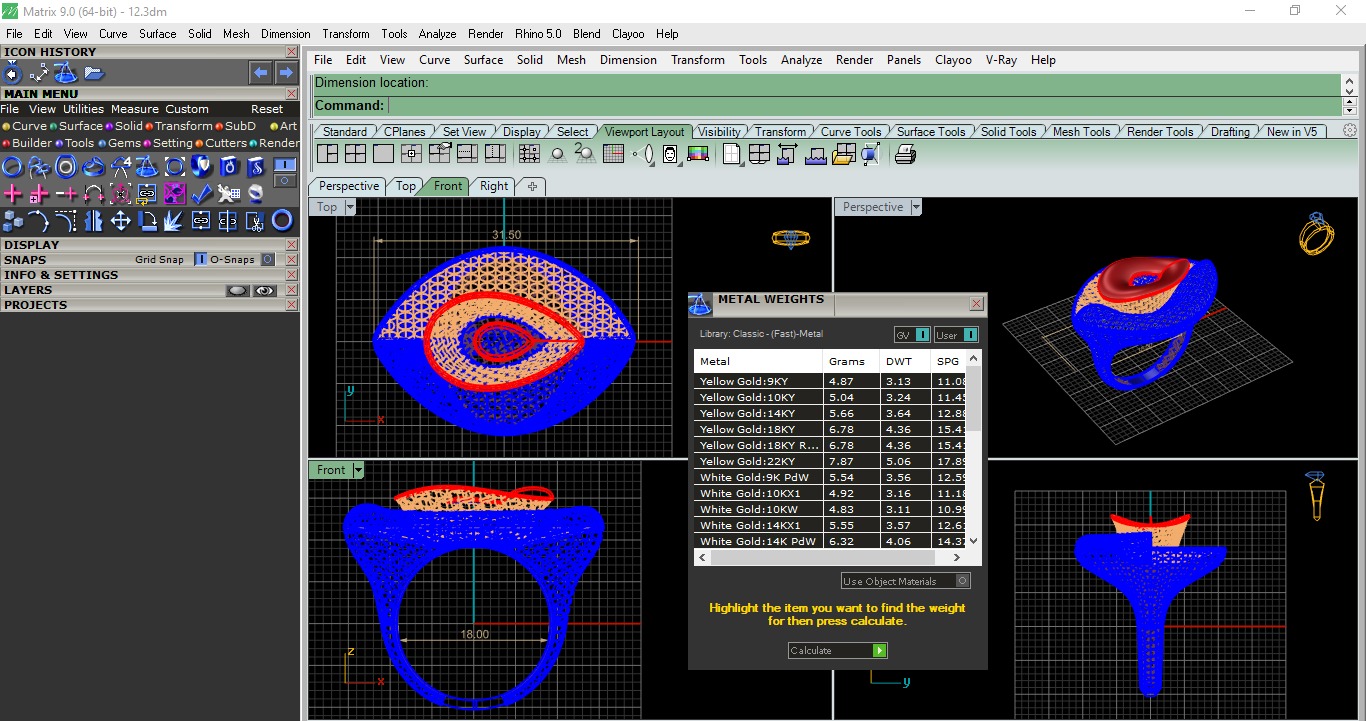1366x721 pixels.
Task: Switch to the Curve Tools toolbar tab
Action: tap(851, 132)
